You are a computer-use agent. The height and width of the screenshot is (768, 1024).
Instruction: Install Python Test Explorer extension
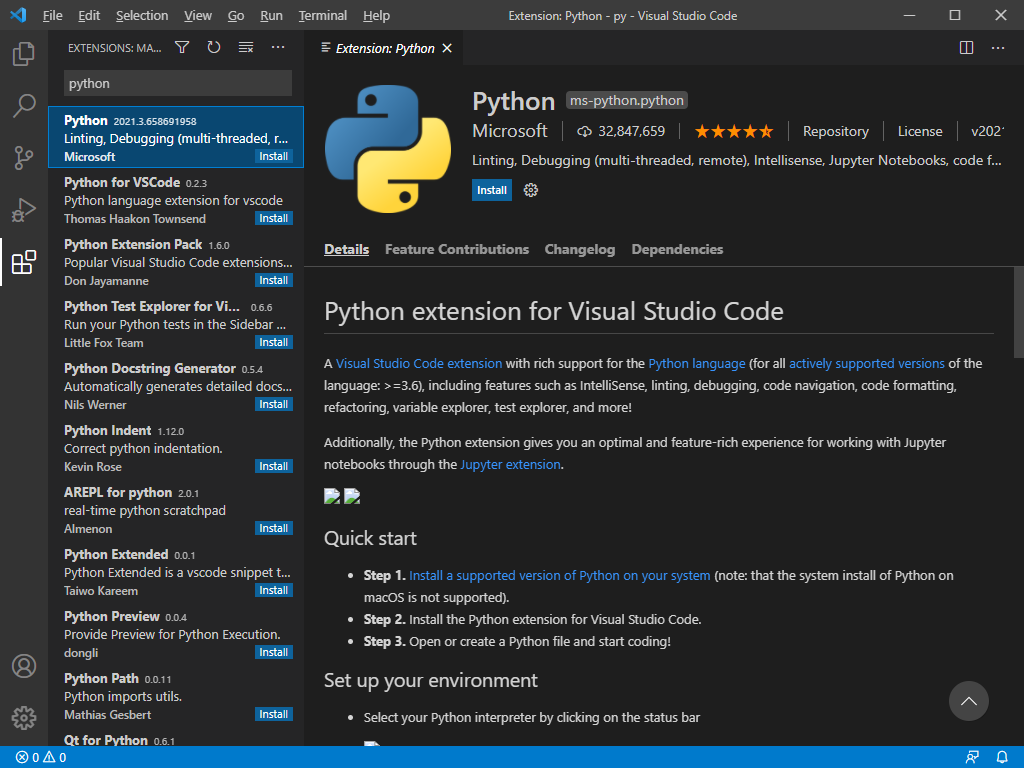coord(274,342)
